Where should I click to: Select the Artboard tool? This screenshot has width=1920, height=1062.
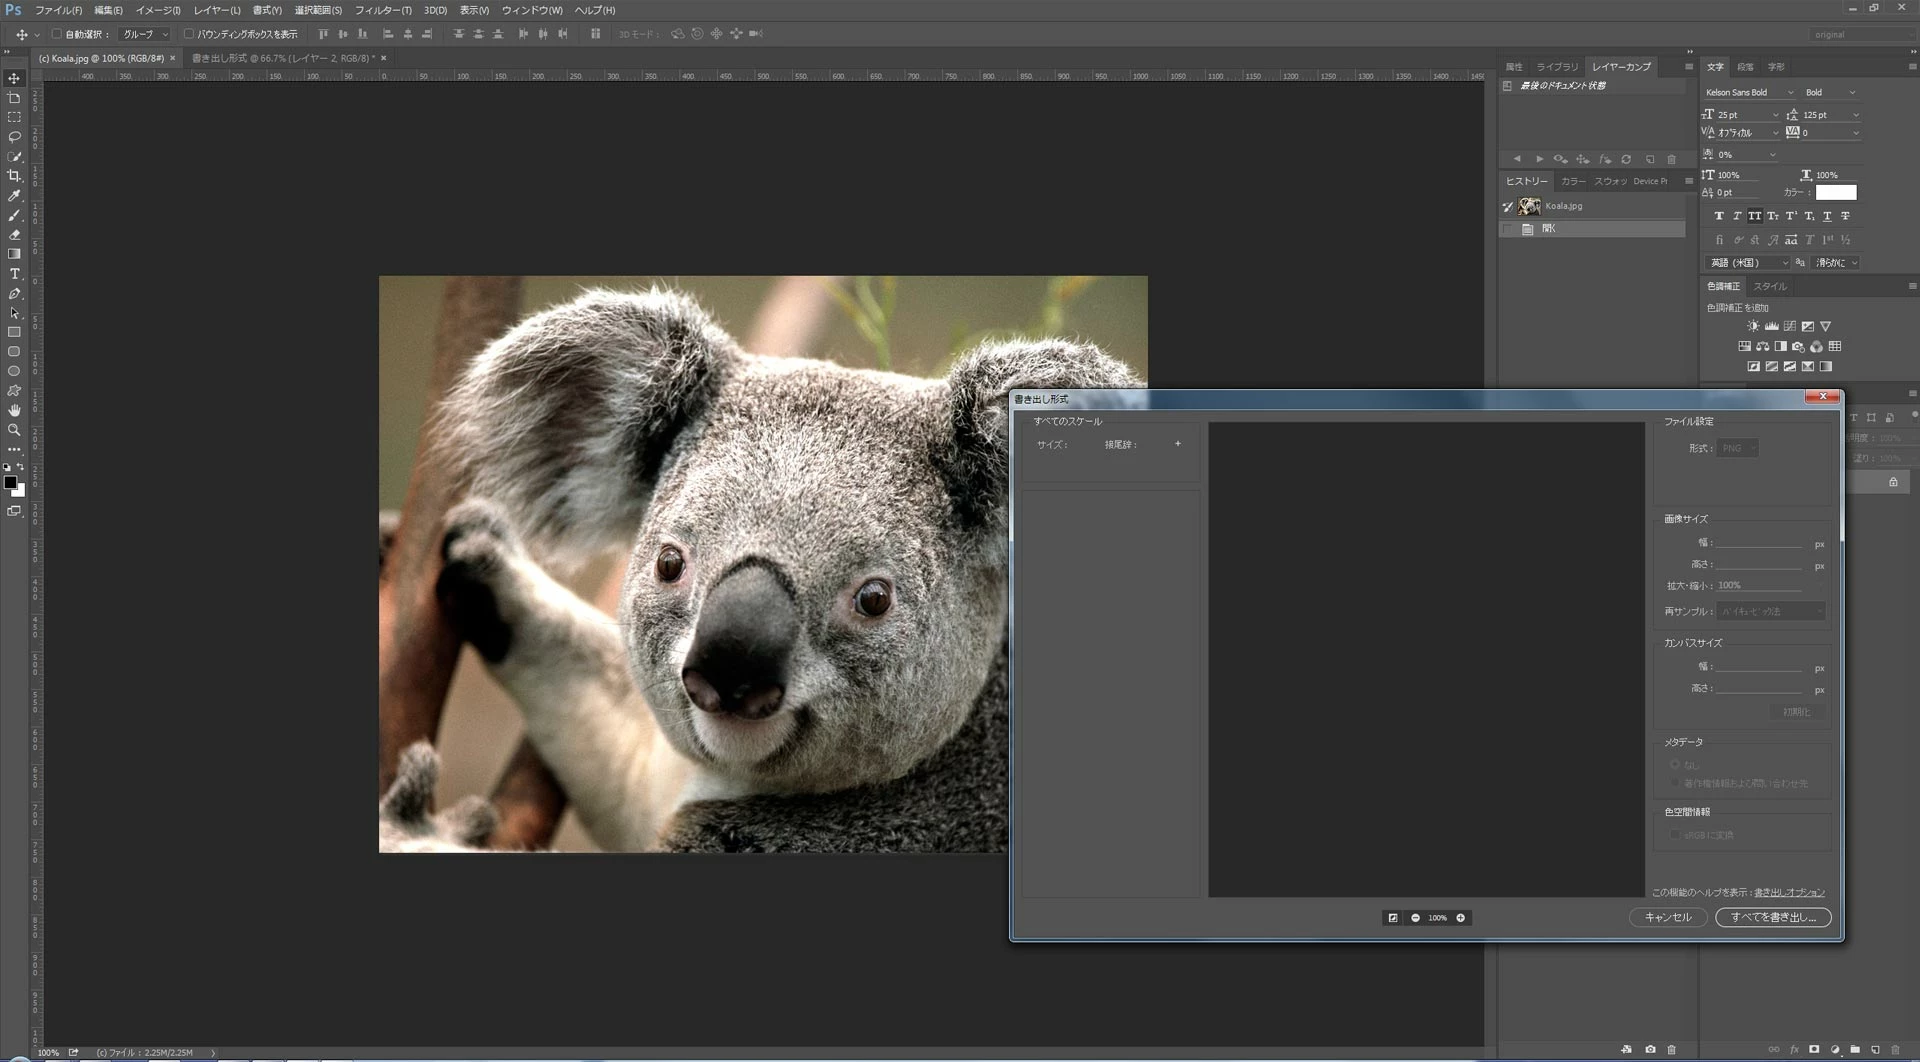tap(14, 98)
